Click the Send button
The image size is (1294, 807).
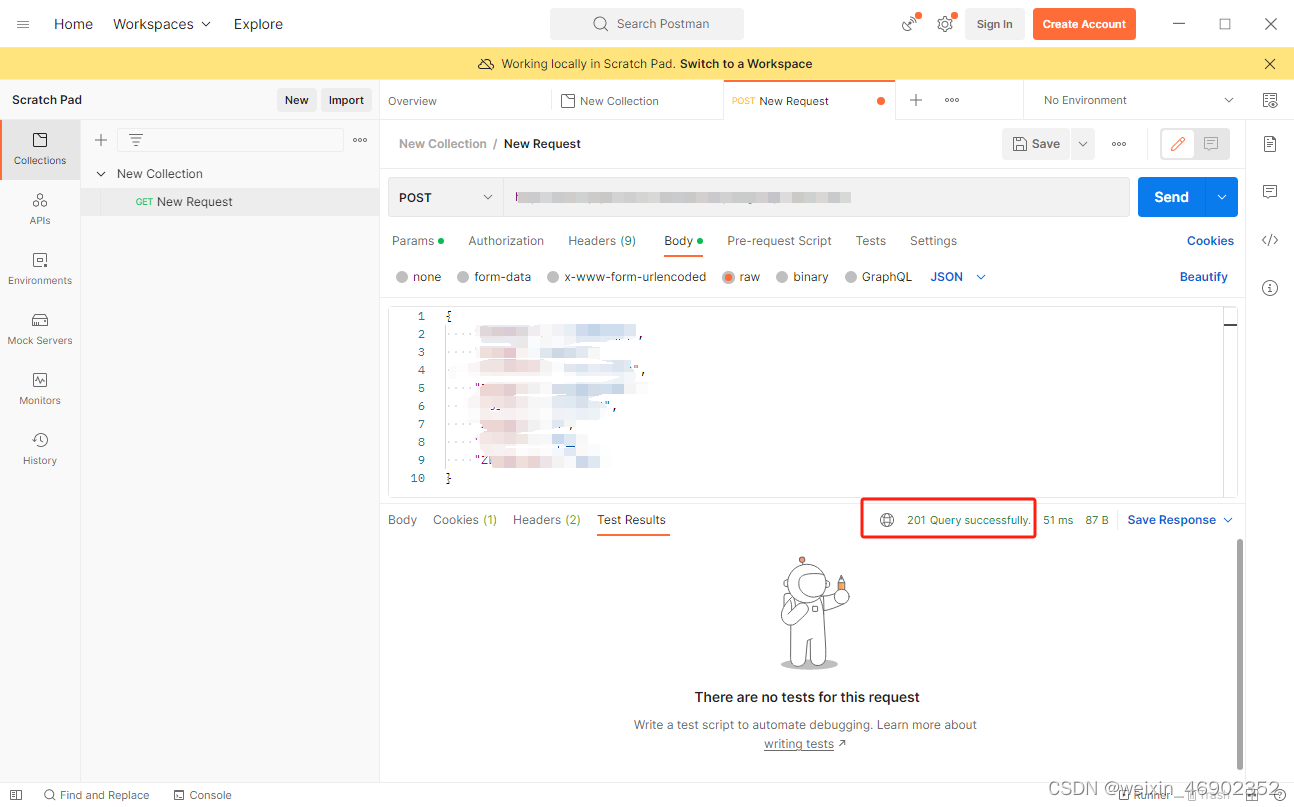pyautogui.click(x=1171, y=197)
